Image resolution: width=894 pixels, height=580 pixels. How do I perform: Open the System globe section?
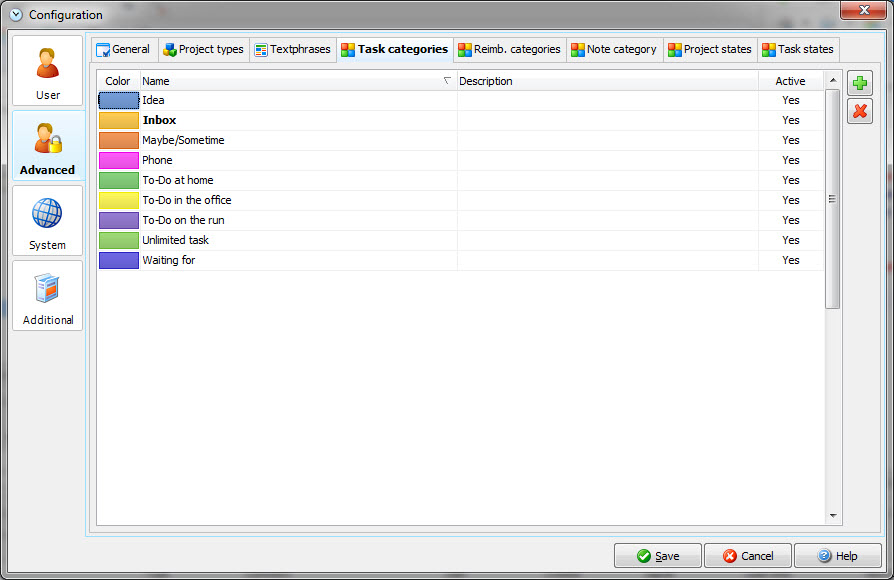pyautogui.click(x=47, y=221)
